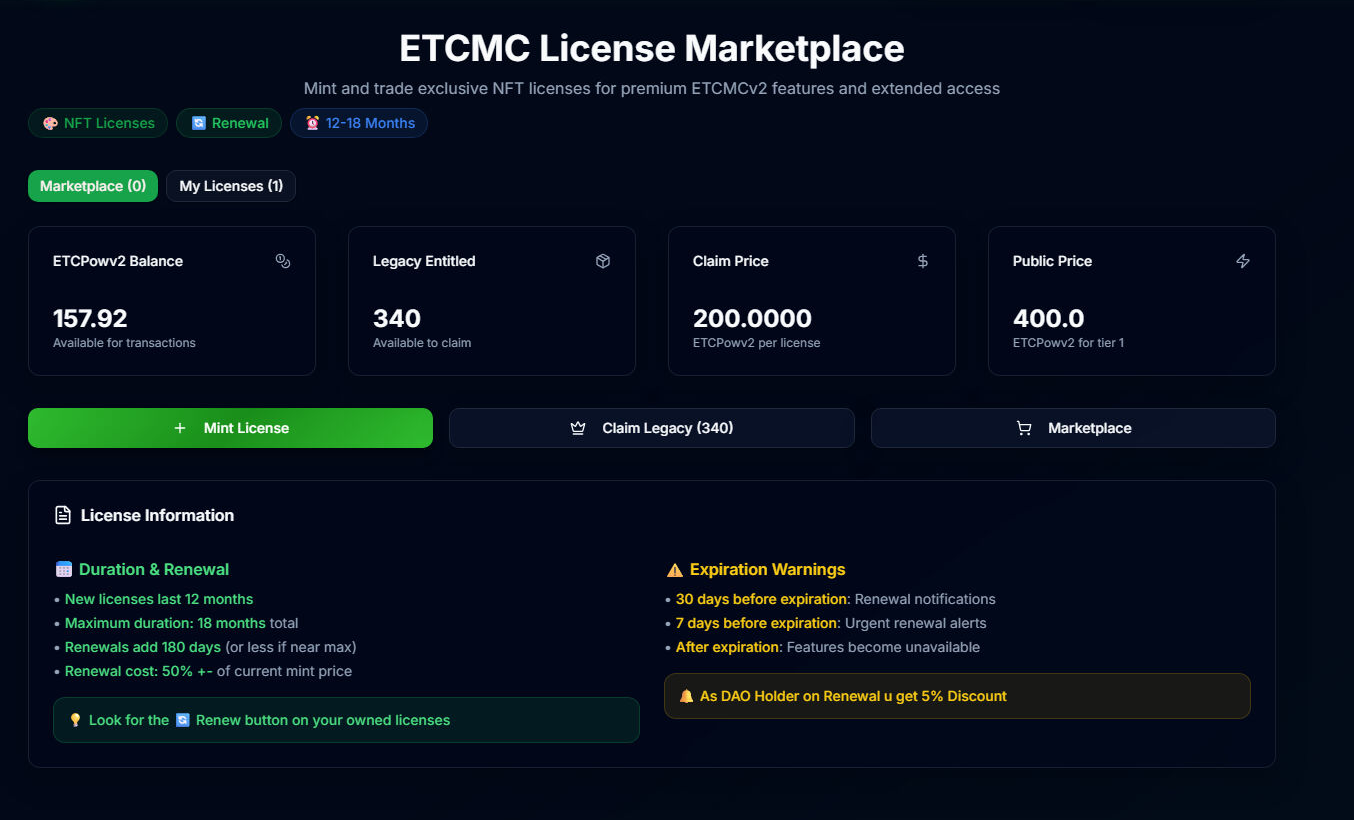Click the calendar icon beside Duration & Renewal
The width and height of the screenshot is (1354, 820).
point(64,570)
